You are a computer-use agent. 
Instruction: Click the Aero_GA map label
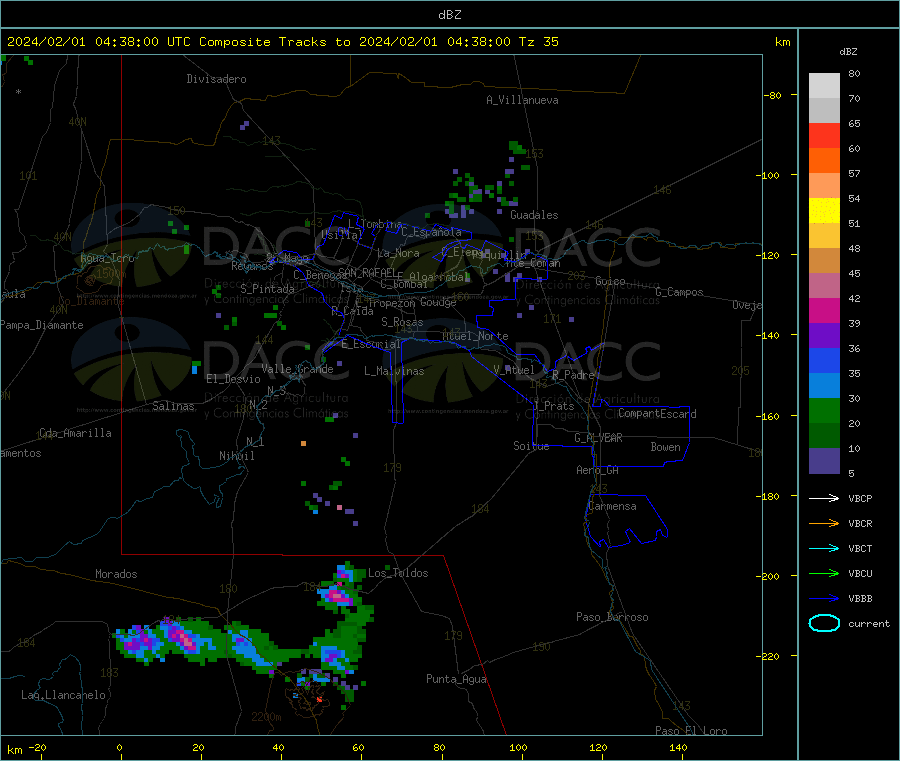pos(598,470)
